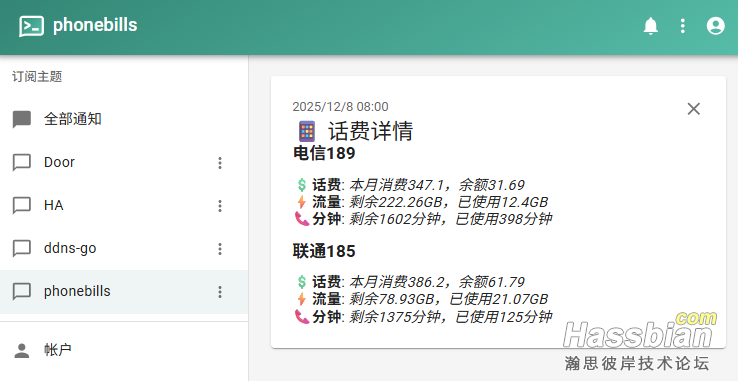This screenshot has width=738, height=381.
Task: Click the text 剩余1375分钟，已使用125分钟
Action: tap(450, 316)
